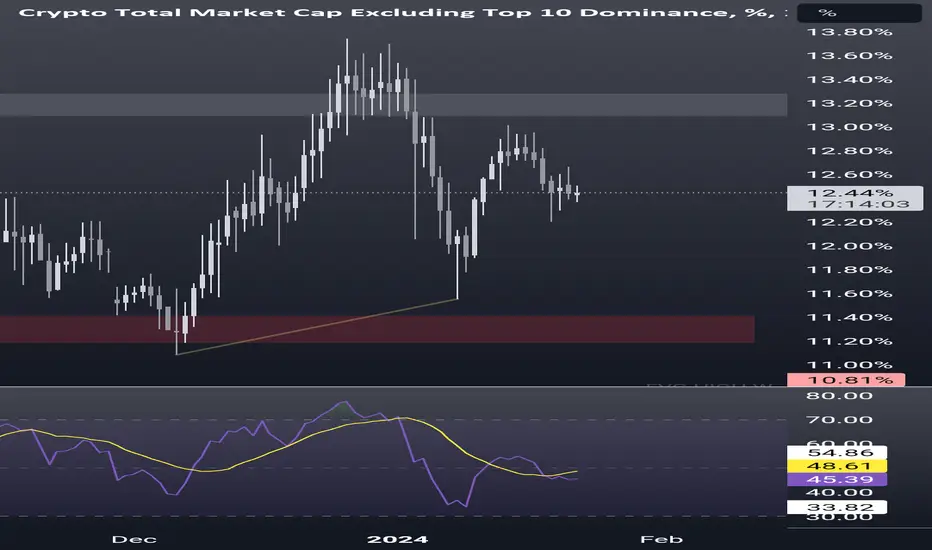932x550 pixels.
Task: Click the white 33.82 indicator value label
Action: 837,507
